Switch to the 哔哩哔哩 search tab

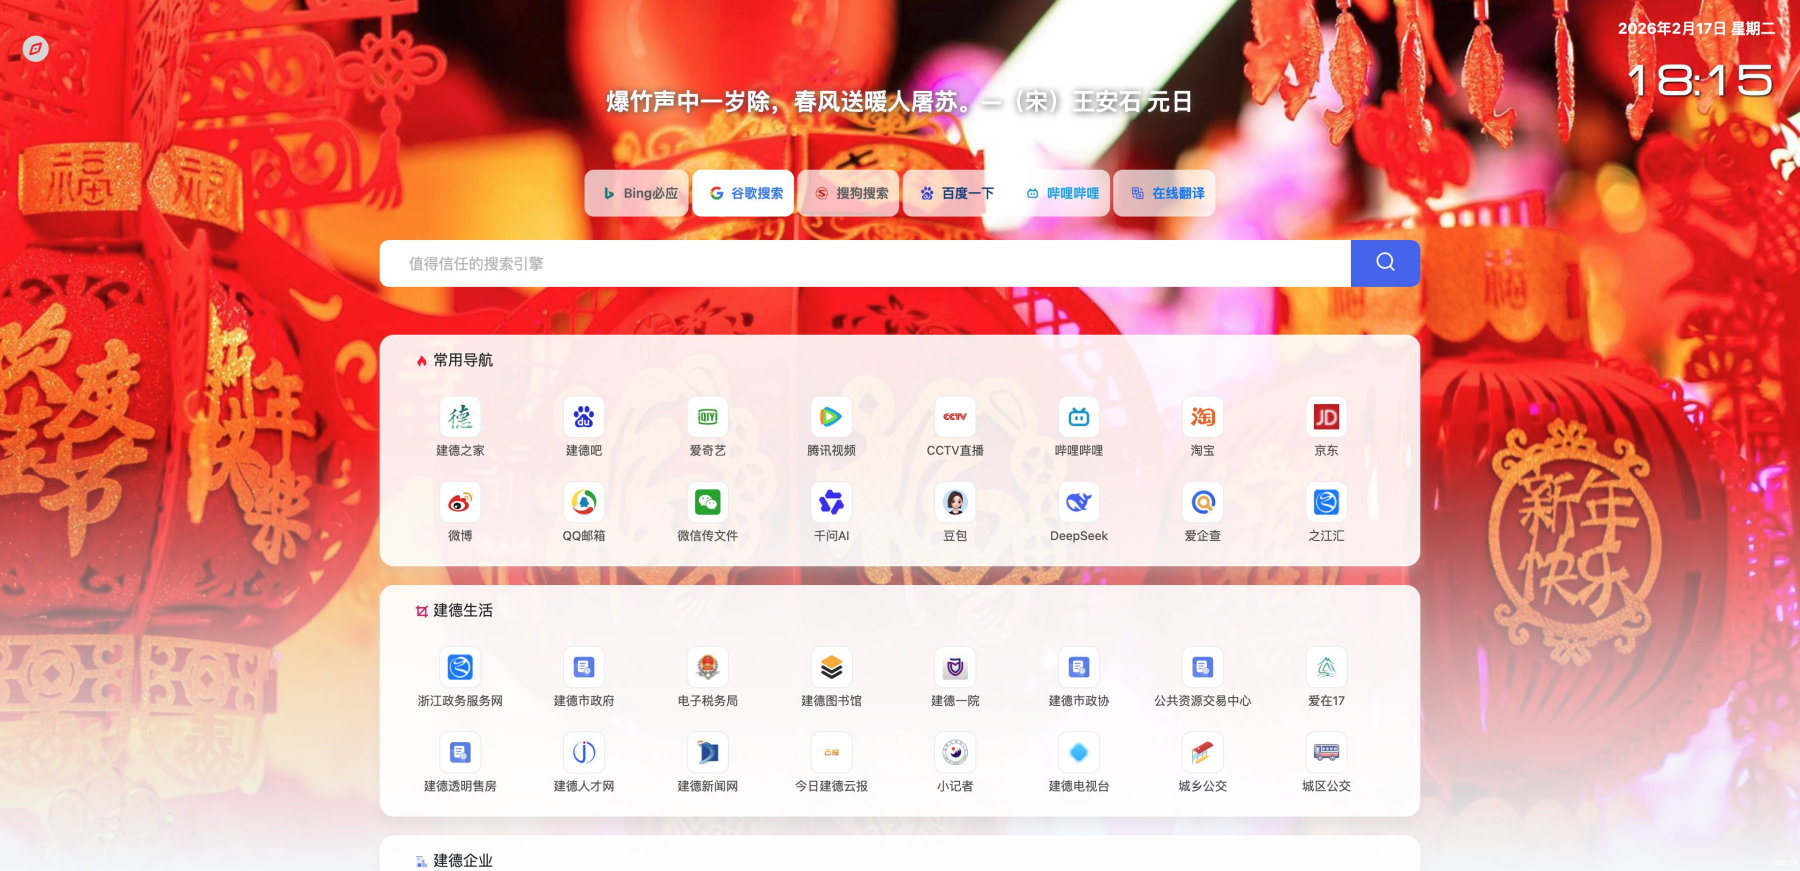tap(1060, 193)
